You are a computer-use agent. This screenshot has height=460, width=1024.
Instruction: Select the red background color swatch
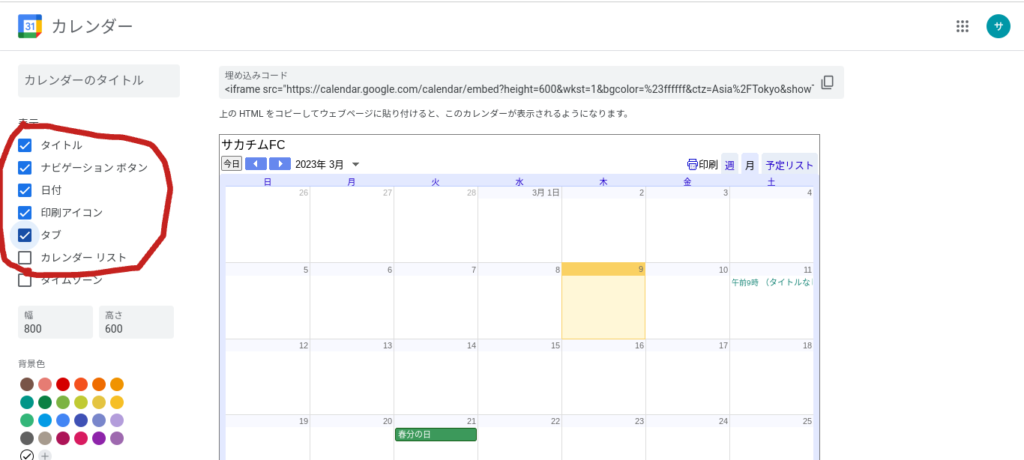point(63,384)
